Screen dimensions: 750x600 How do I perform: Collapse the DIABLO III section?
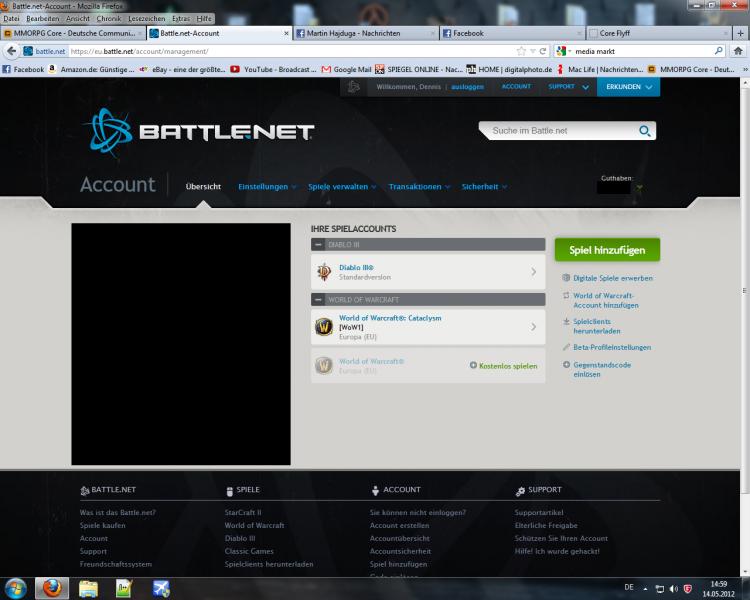pos(318,244)
